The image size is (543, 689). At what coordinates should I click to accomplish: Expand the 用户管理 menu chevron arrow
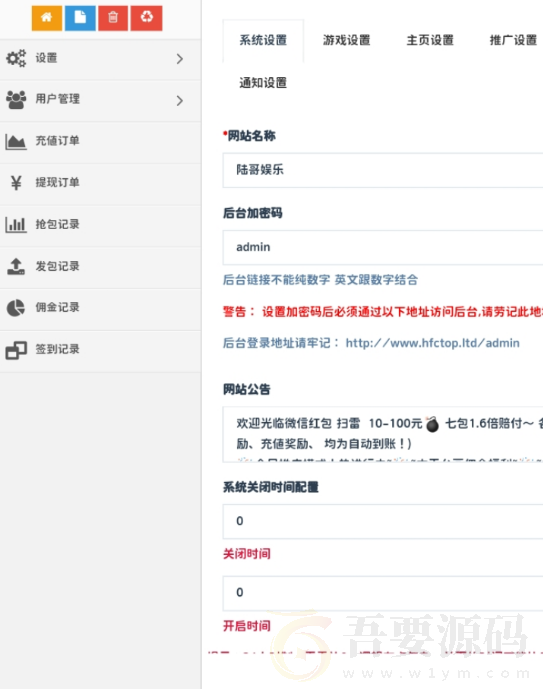pos(179,101)
